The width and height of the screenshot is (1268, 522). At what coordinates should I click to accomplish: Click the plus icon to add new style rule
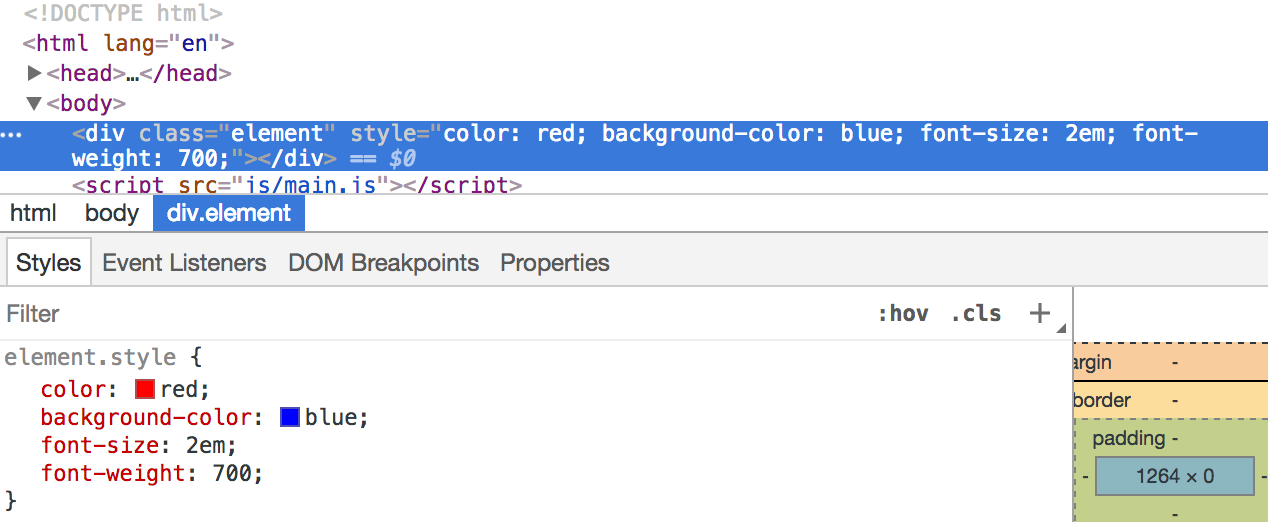click(1040, 313)
